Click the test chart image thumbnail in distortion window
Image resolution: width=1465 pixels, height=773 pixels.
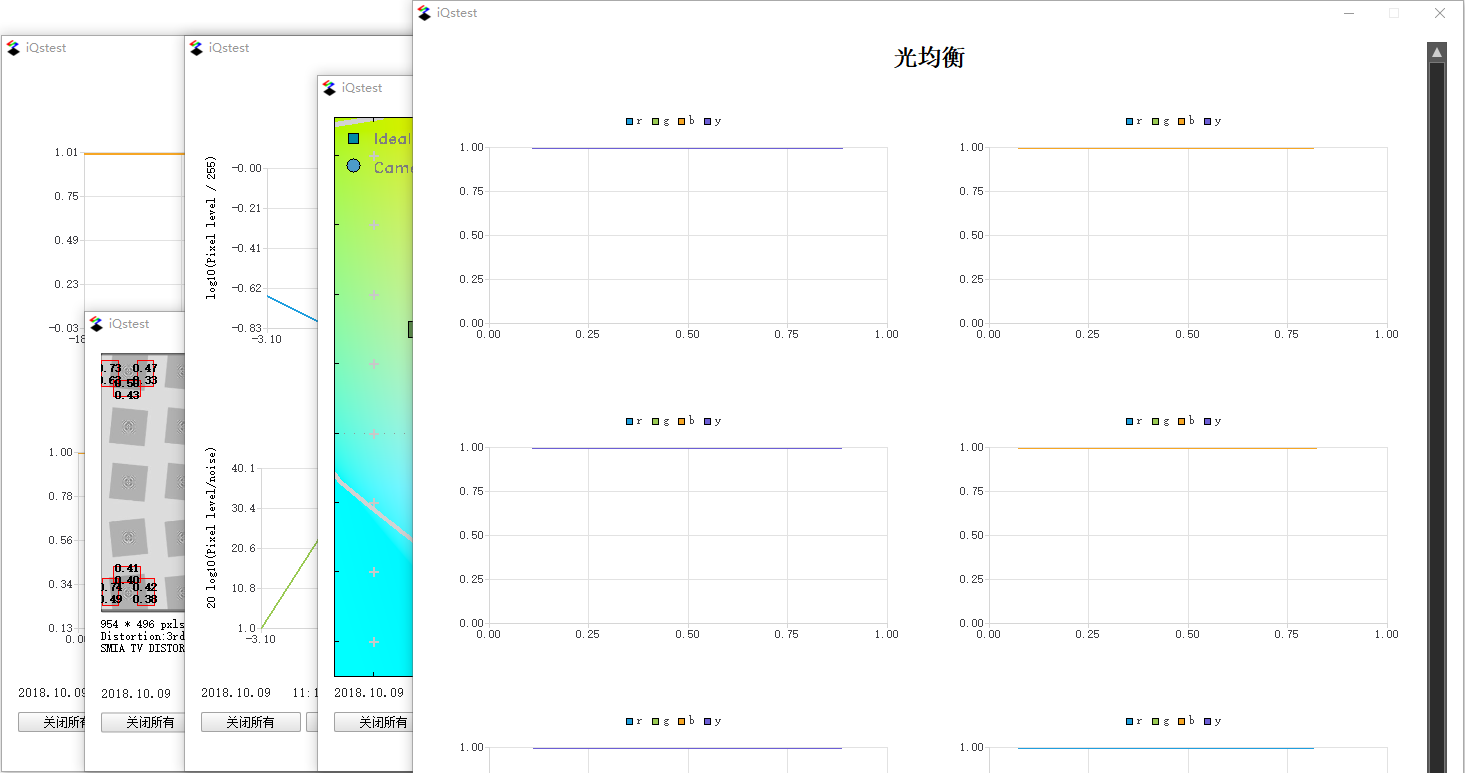tap(143, 482)
